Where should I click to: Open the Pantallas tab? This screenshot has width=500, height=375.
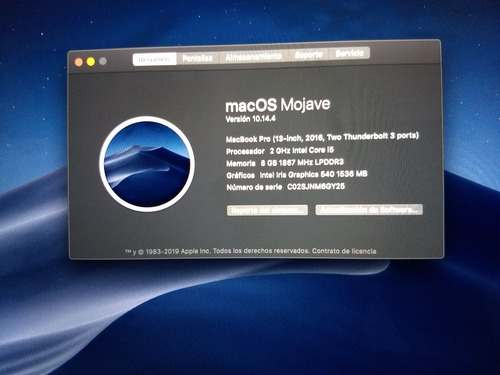tap(197, 58)
